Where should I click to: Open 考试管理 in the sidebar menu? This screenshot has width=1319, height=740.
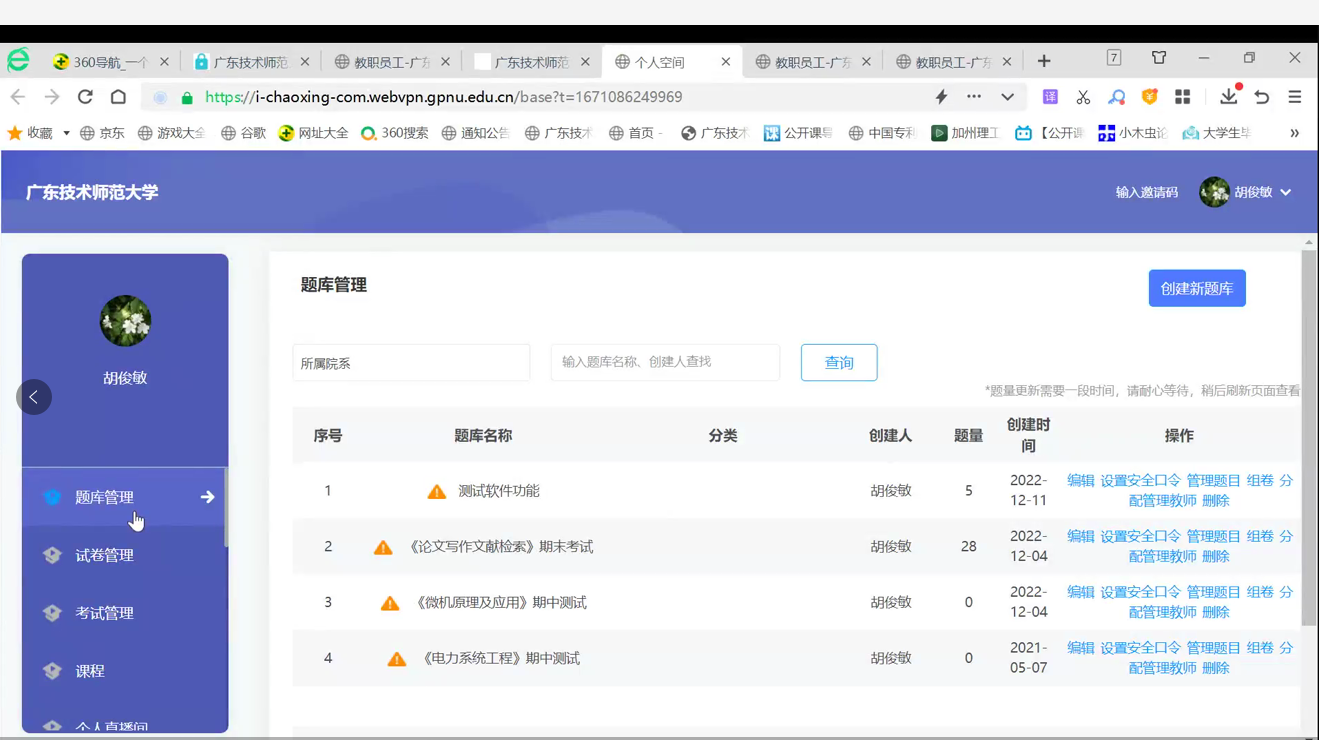pos(104,613)
